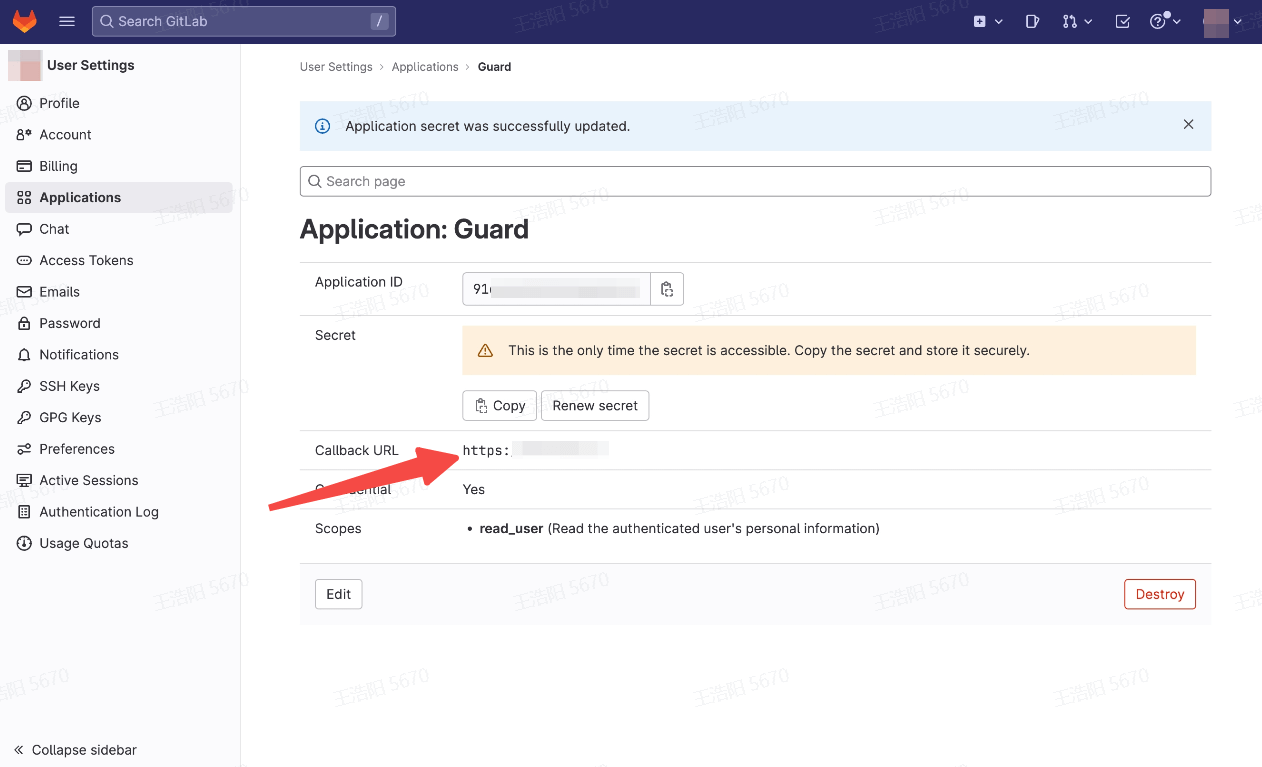This screenshot has width=1262, height=767.
Task: Click the red Destroy button
Action: pyautogui.click(x=1159, y=594)
